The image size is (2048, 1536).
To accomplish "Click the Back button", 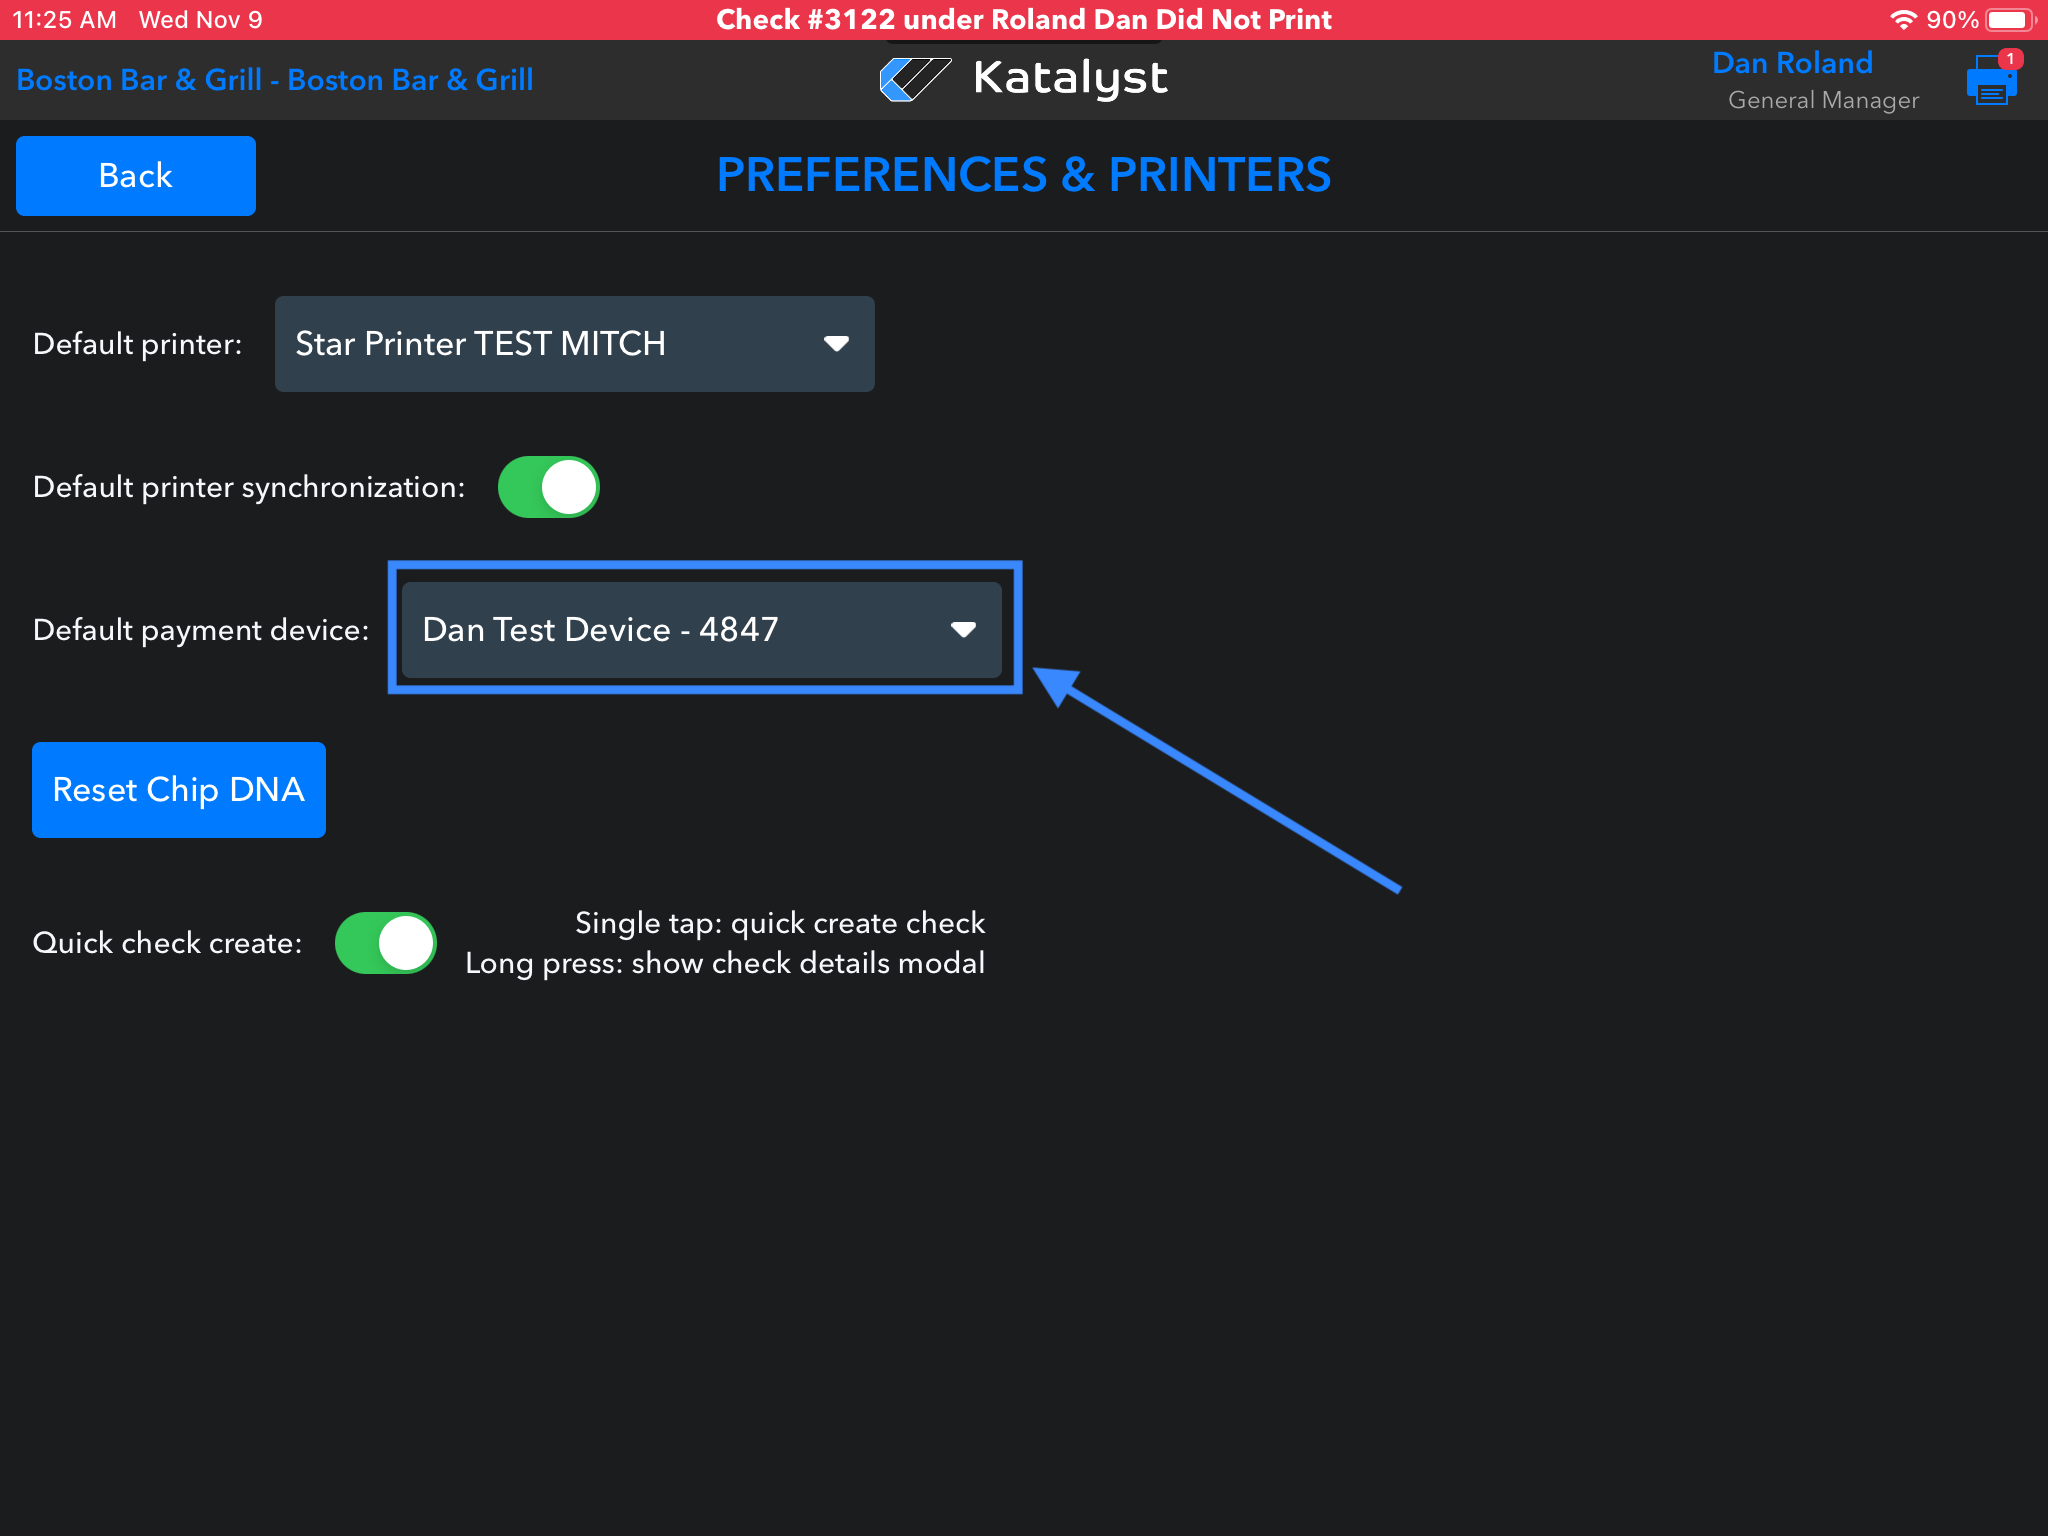I will (136, 176).
